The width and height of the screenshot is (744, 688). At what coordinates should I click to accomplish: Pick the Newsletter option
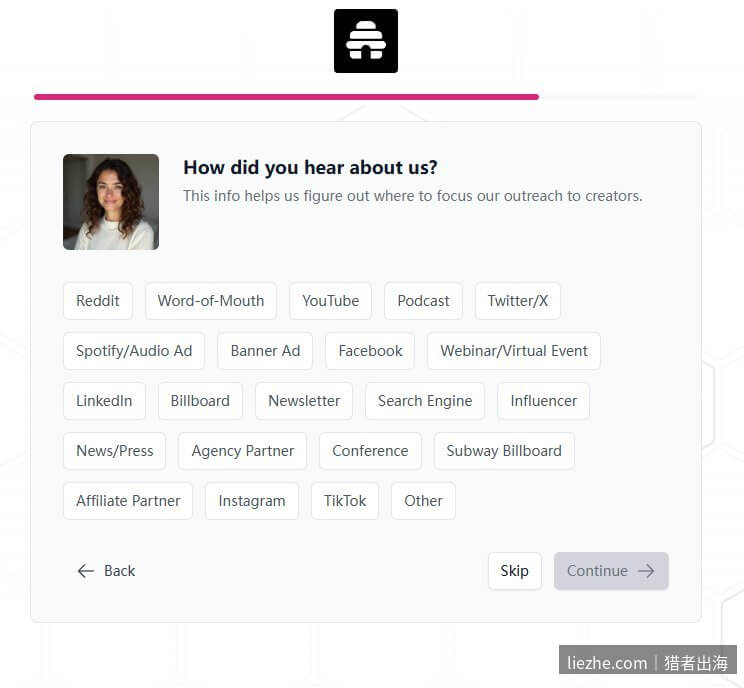(x=304, y=401)
